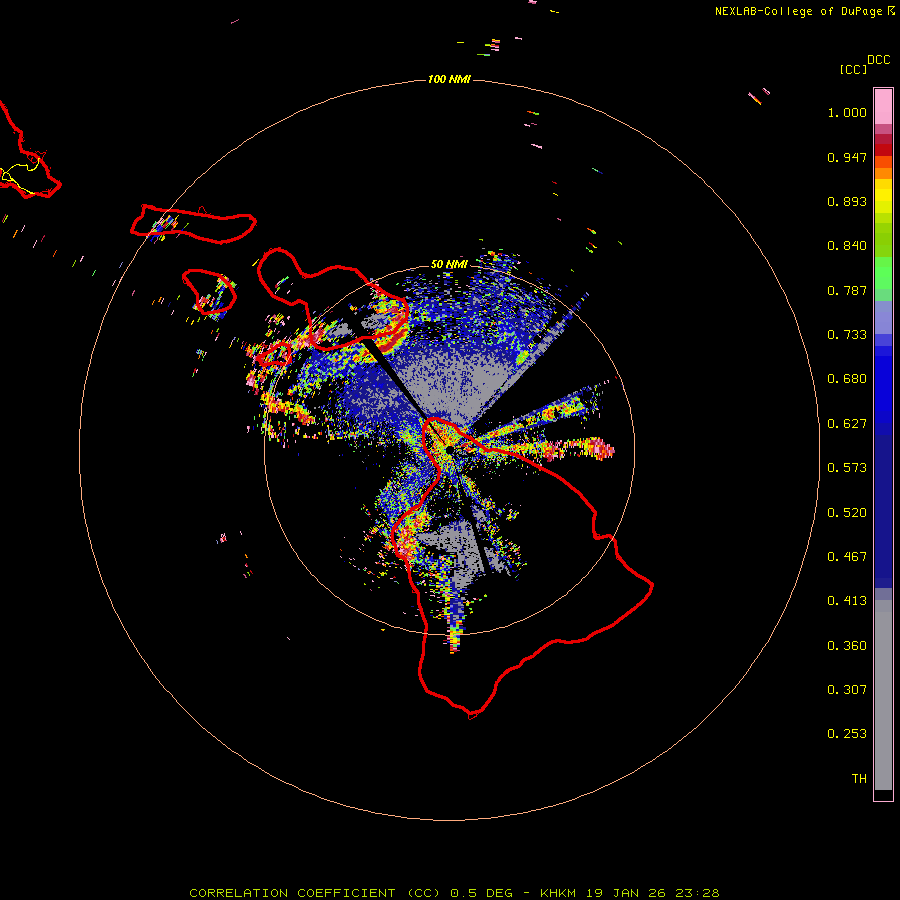Click the DCC label above the color bar
The image size is (900, 900).
[x=878, y=60]
